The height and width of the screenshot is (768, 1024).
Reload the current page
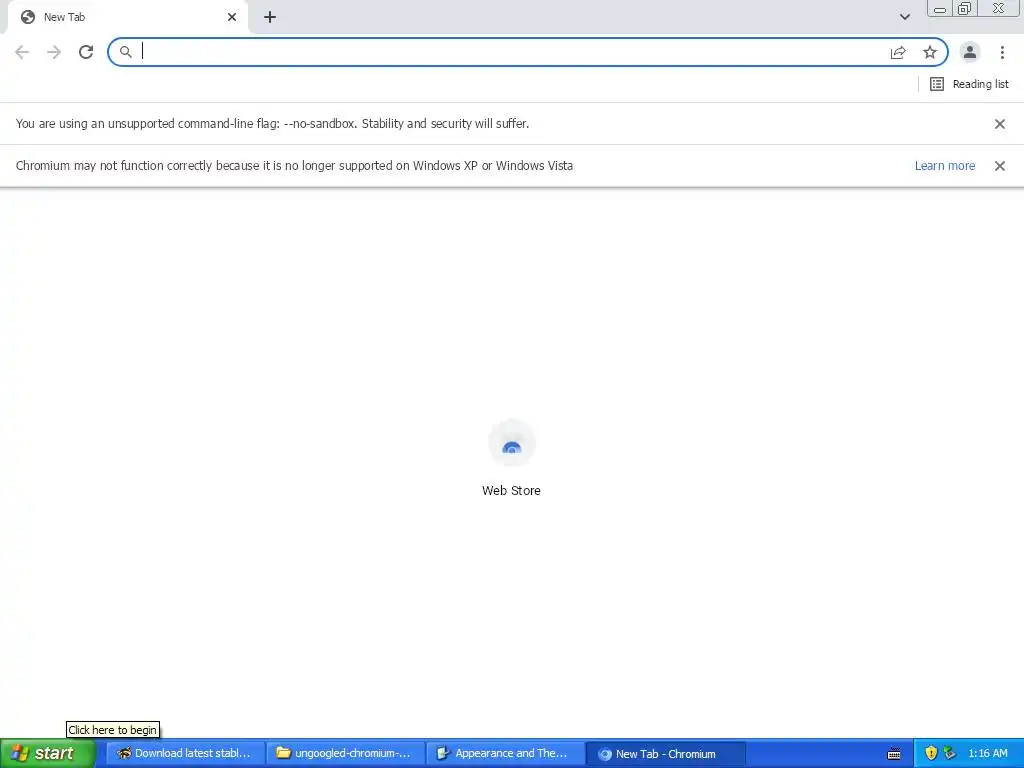pos(86,52)
